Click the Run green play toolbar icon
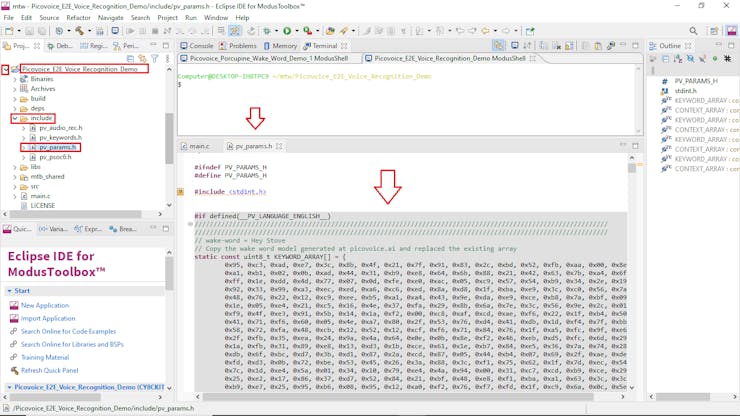740x416 pixels. coord(287,31)
